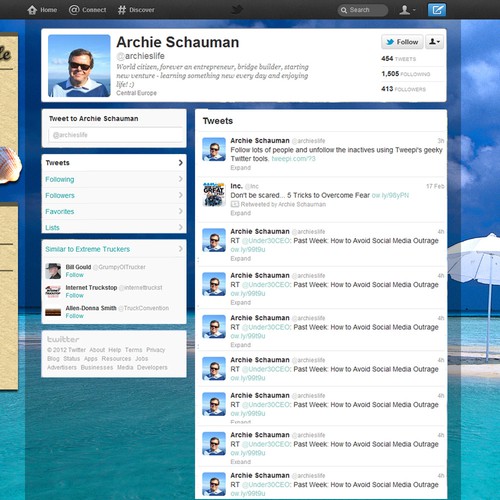Click Allen-Donna Smith's avatar
The width and height of the screenshot is (500, 500).
pos(53,312)
